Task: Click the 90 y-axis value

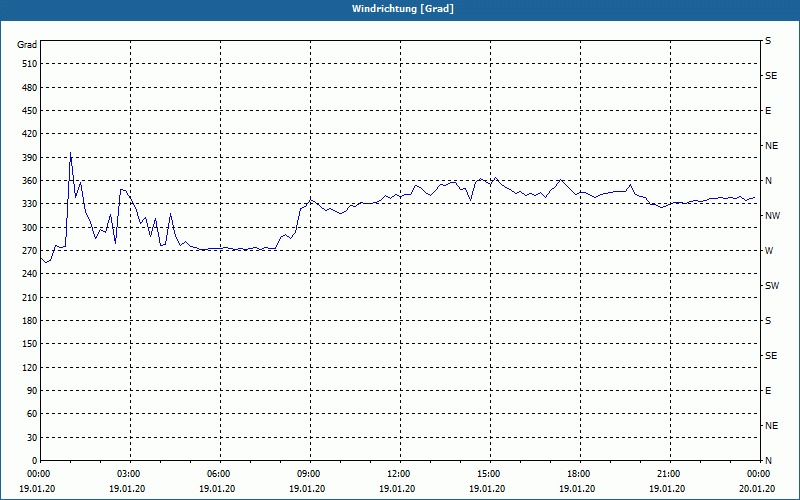Action: click(x=32, y=390)
